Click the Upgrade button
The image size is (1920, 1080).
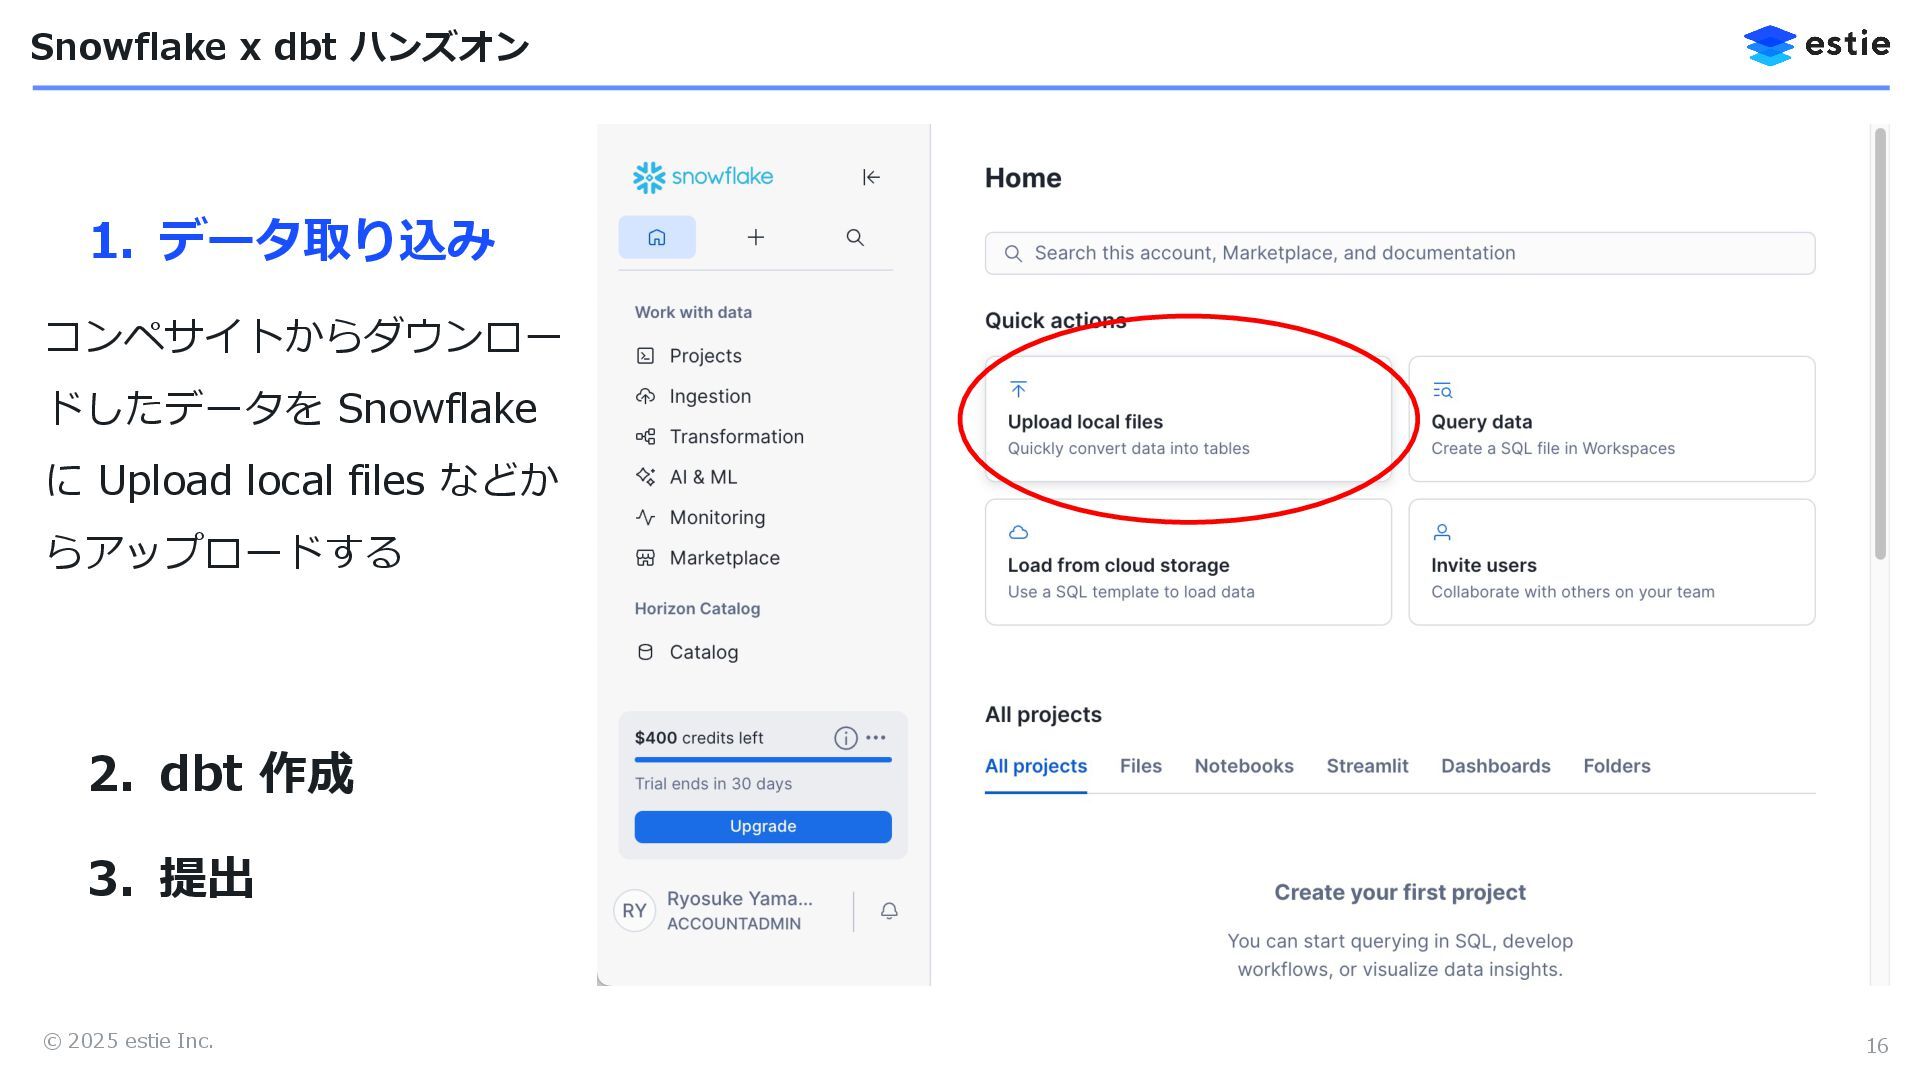click(763, 827)
